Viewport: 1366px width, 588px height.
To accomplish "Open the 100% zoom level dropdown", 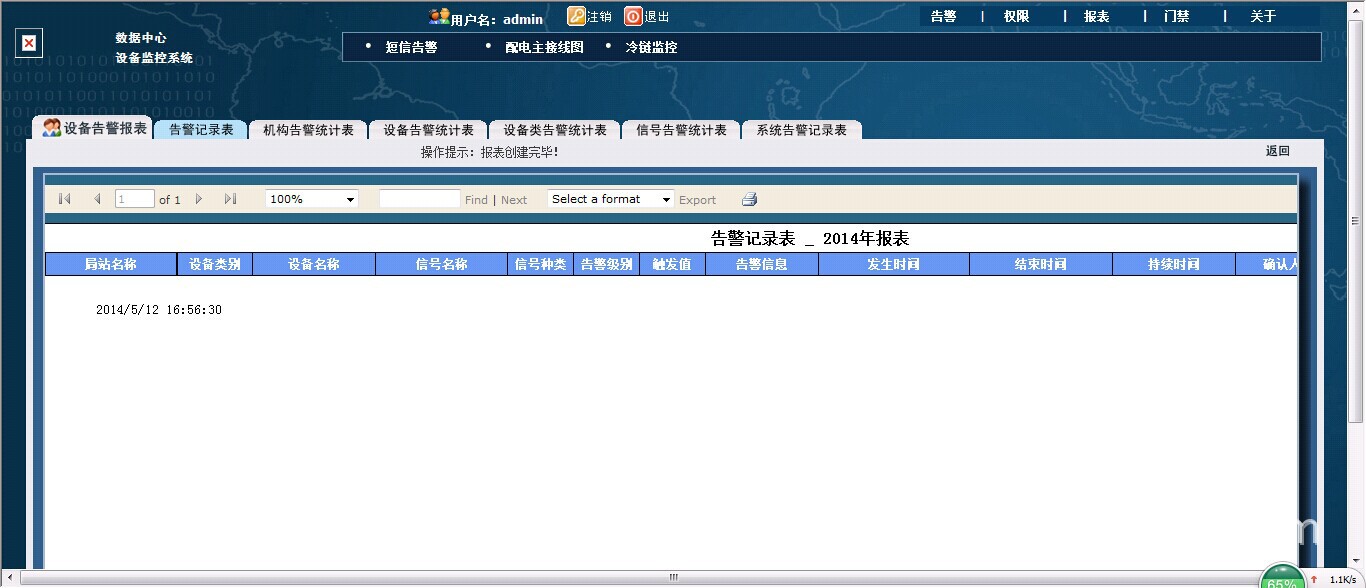I will [x=310, y=199].
